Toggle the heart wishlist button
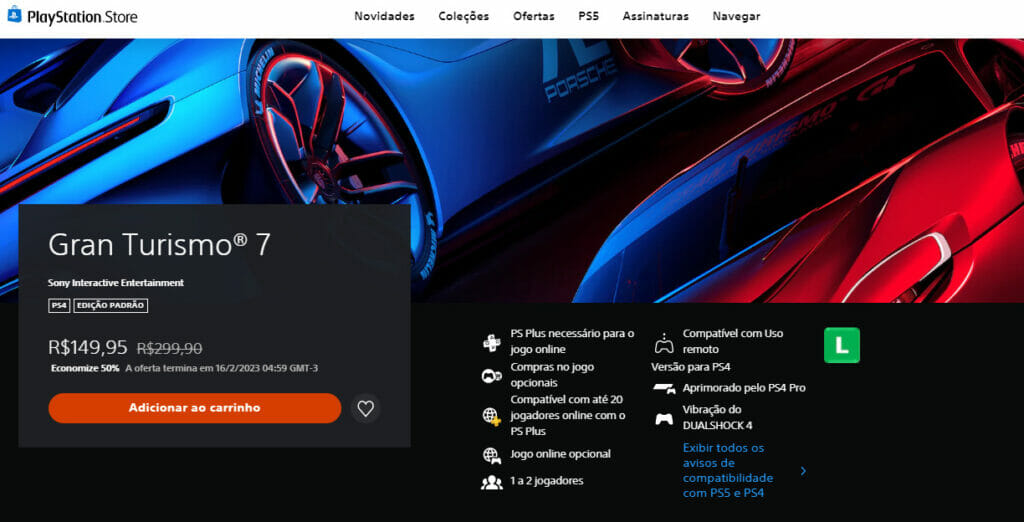The height and width of the screenshot is (522, 1024). tap(365, 408)
